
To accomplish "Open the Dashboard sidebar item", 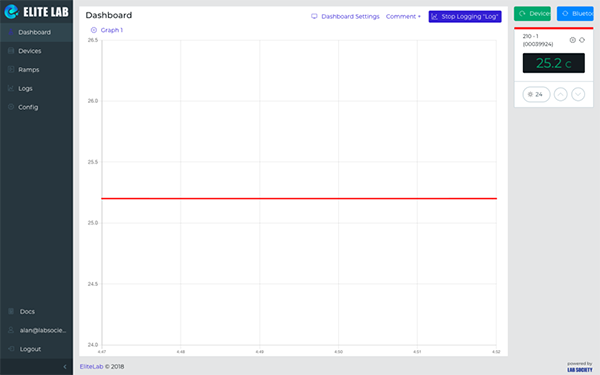I will (x=36, y=32).
